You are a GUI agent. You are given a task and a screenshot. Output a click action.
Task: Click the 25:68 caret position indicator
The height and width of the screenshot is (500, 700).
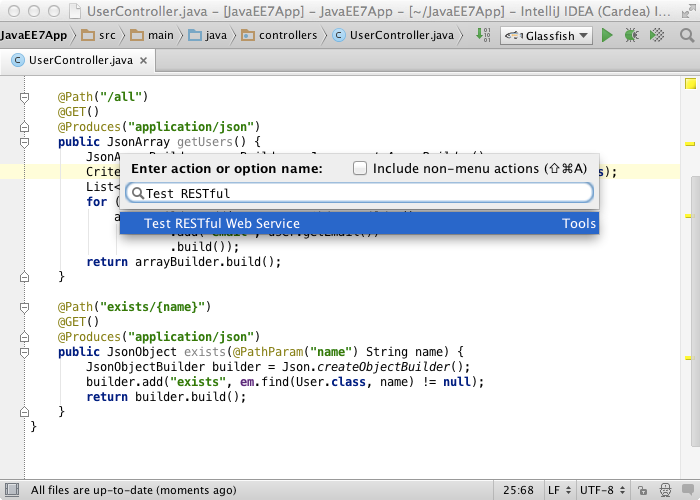point(518,490)
